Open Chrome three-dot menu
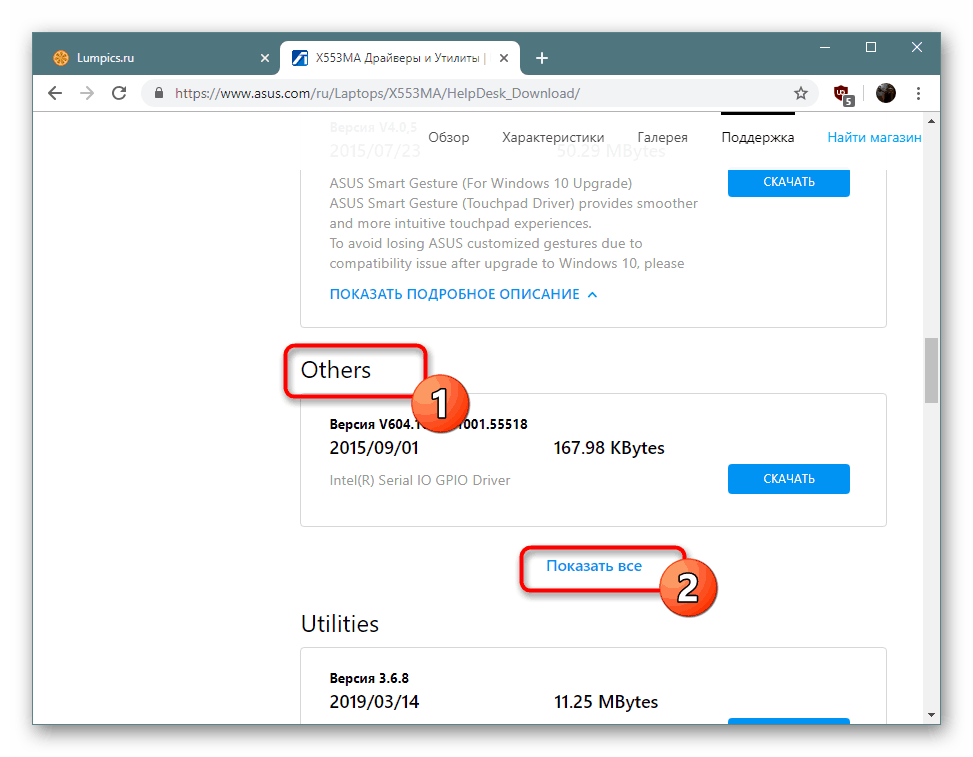This screenshot has width=973, height=757. coord(918,93)
